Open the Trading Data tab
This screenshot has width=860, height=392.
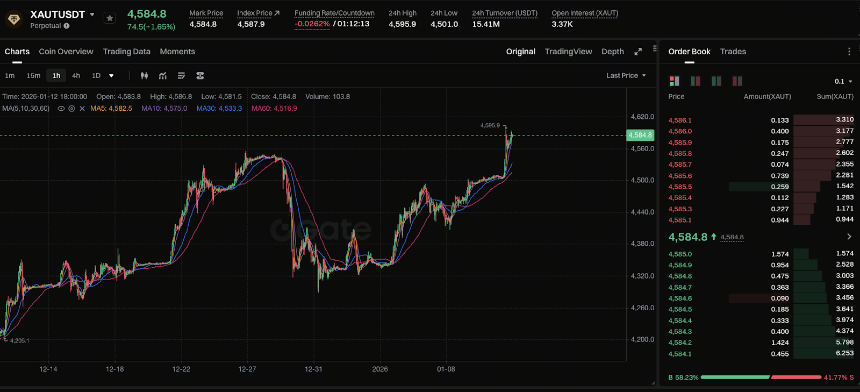[127, 52]
